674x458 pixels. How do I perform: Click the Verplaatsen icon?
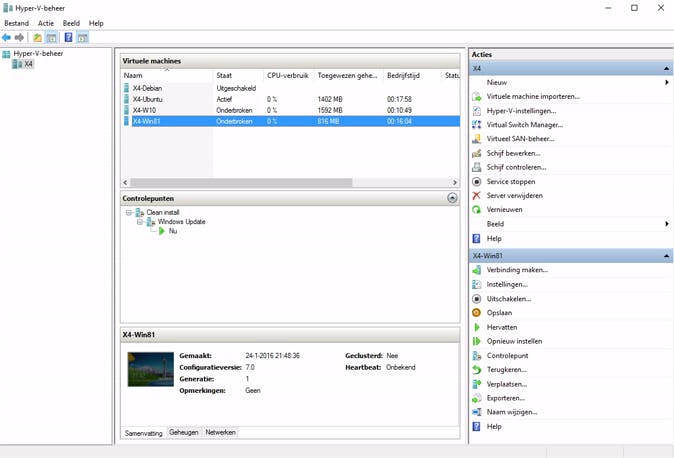coord(476,384)
